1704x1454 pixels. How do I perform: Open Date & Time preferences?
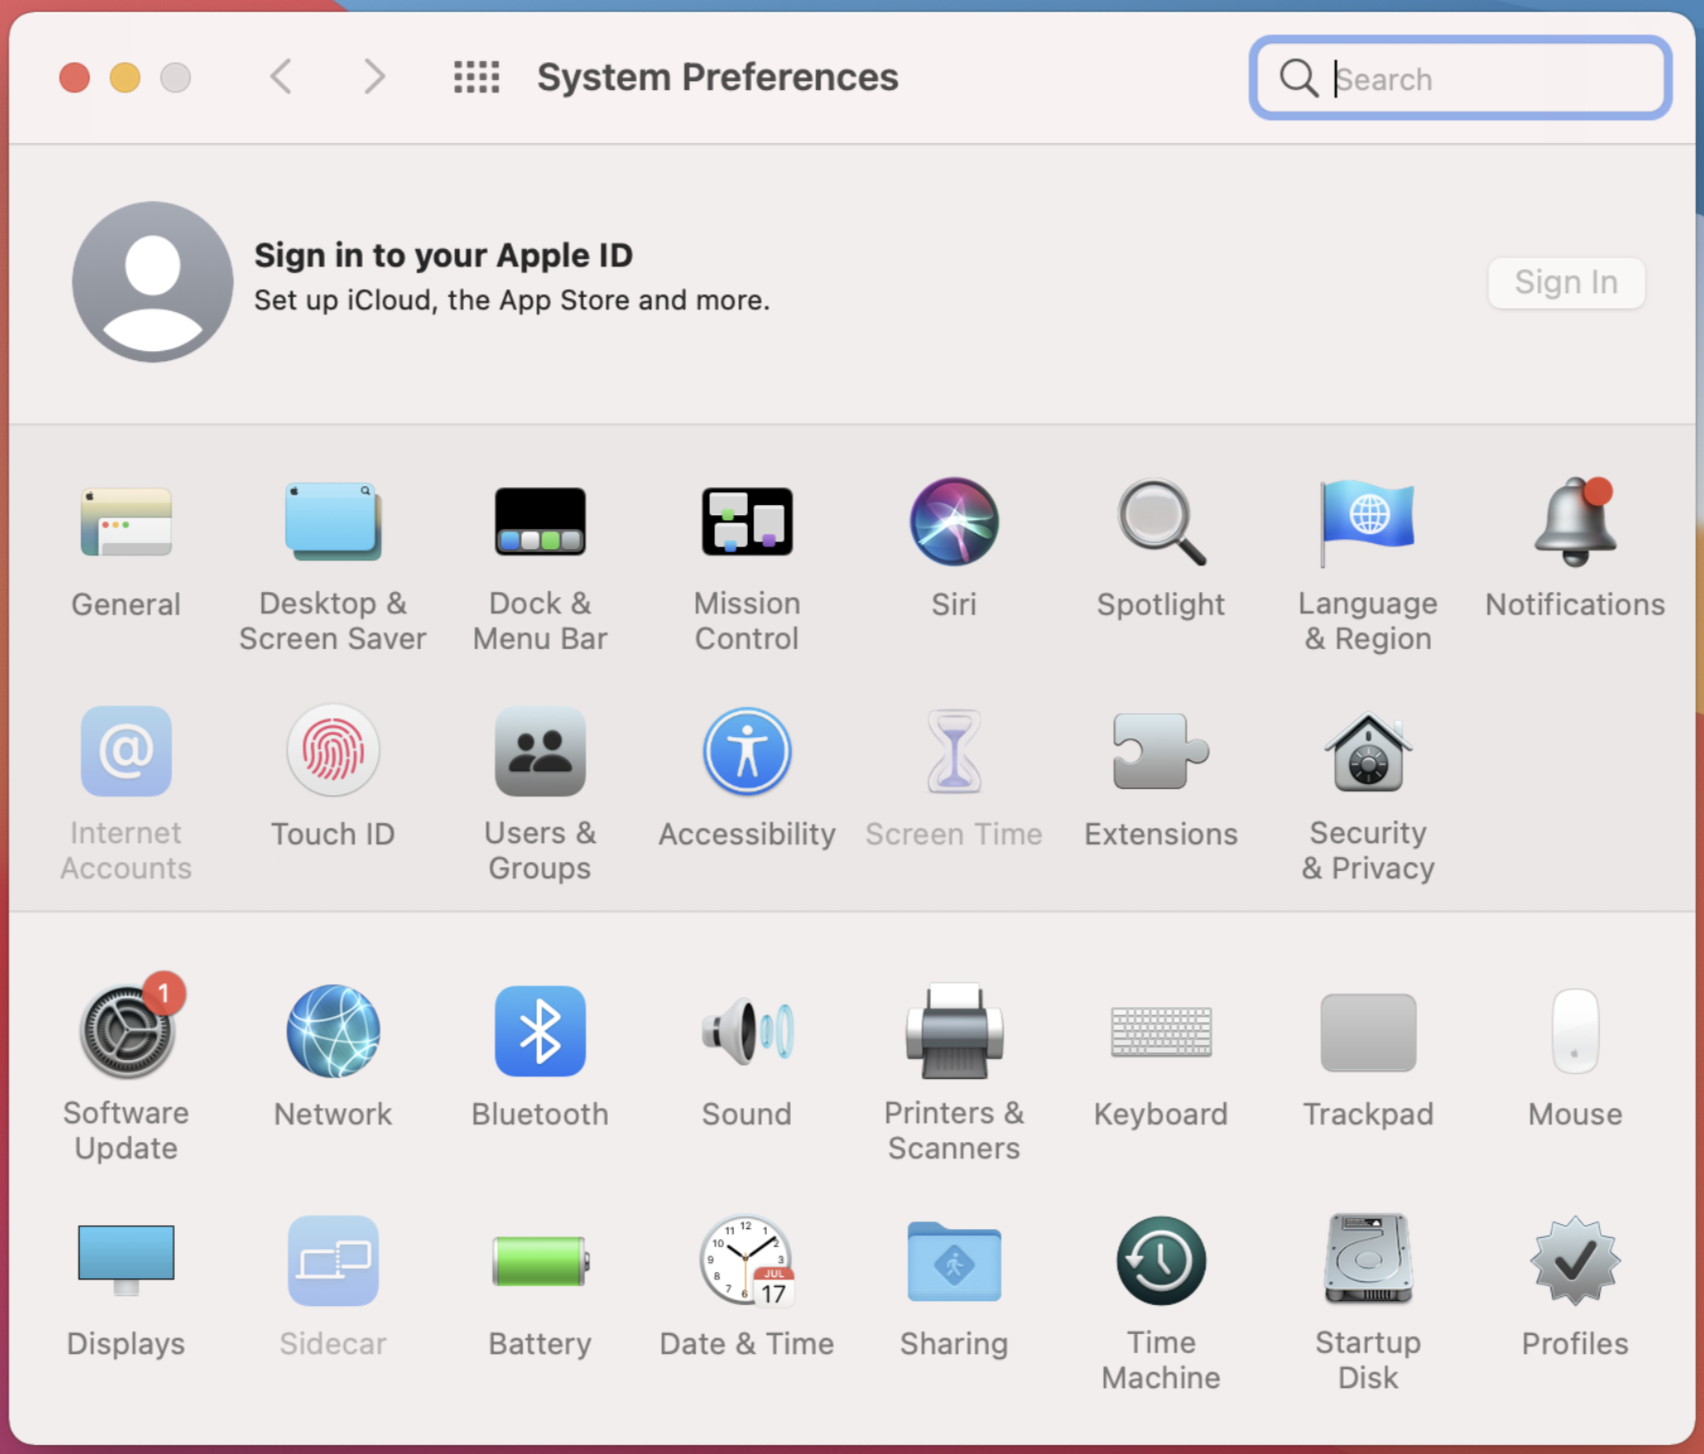tap(747, 1260)
